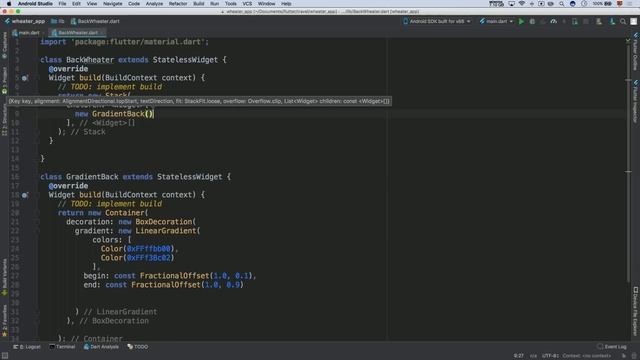This screenshot has height=360, width=640.
Task: Click the Context status bar entry
Action: tap(587, 356)
